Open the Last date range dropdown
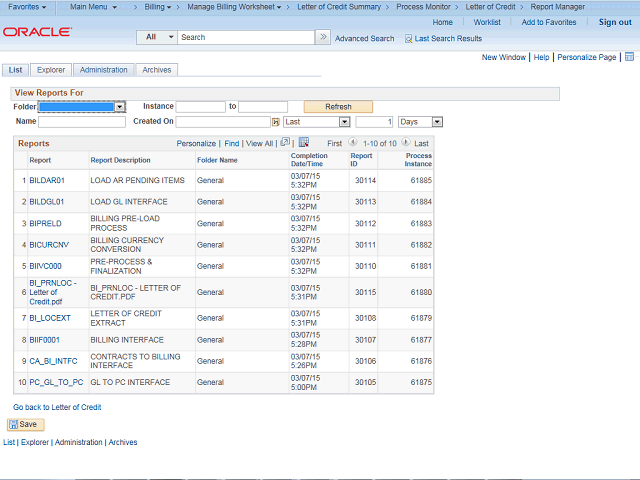Viewport: 640px width, 480px height. tap(344, 122)
